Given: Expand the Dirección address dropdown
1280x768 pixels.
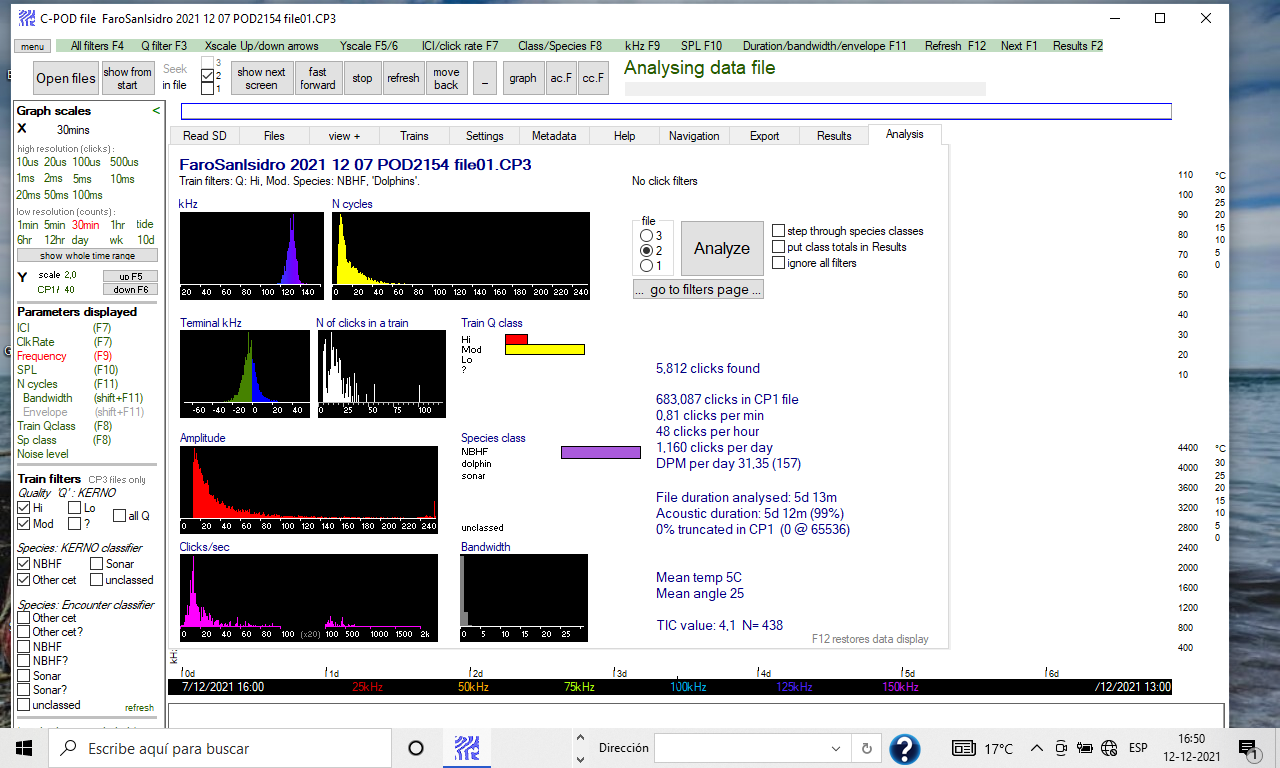Looking at the screenshot, I should (836, 748).
